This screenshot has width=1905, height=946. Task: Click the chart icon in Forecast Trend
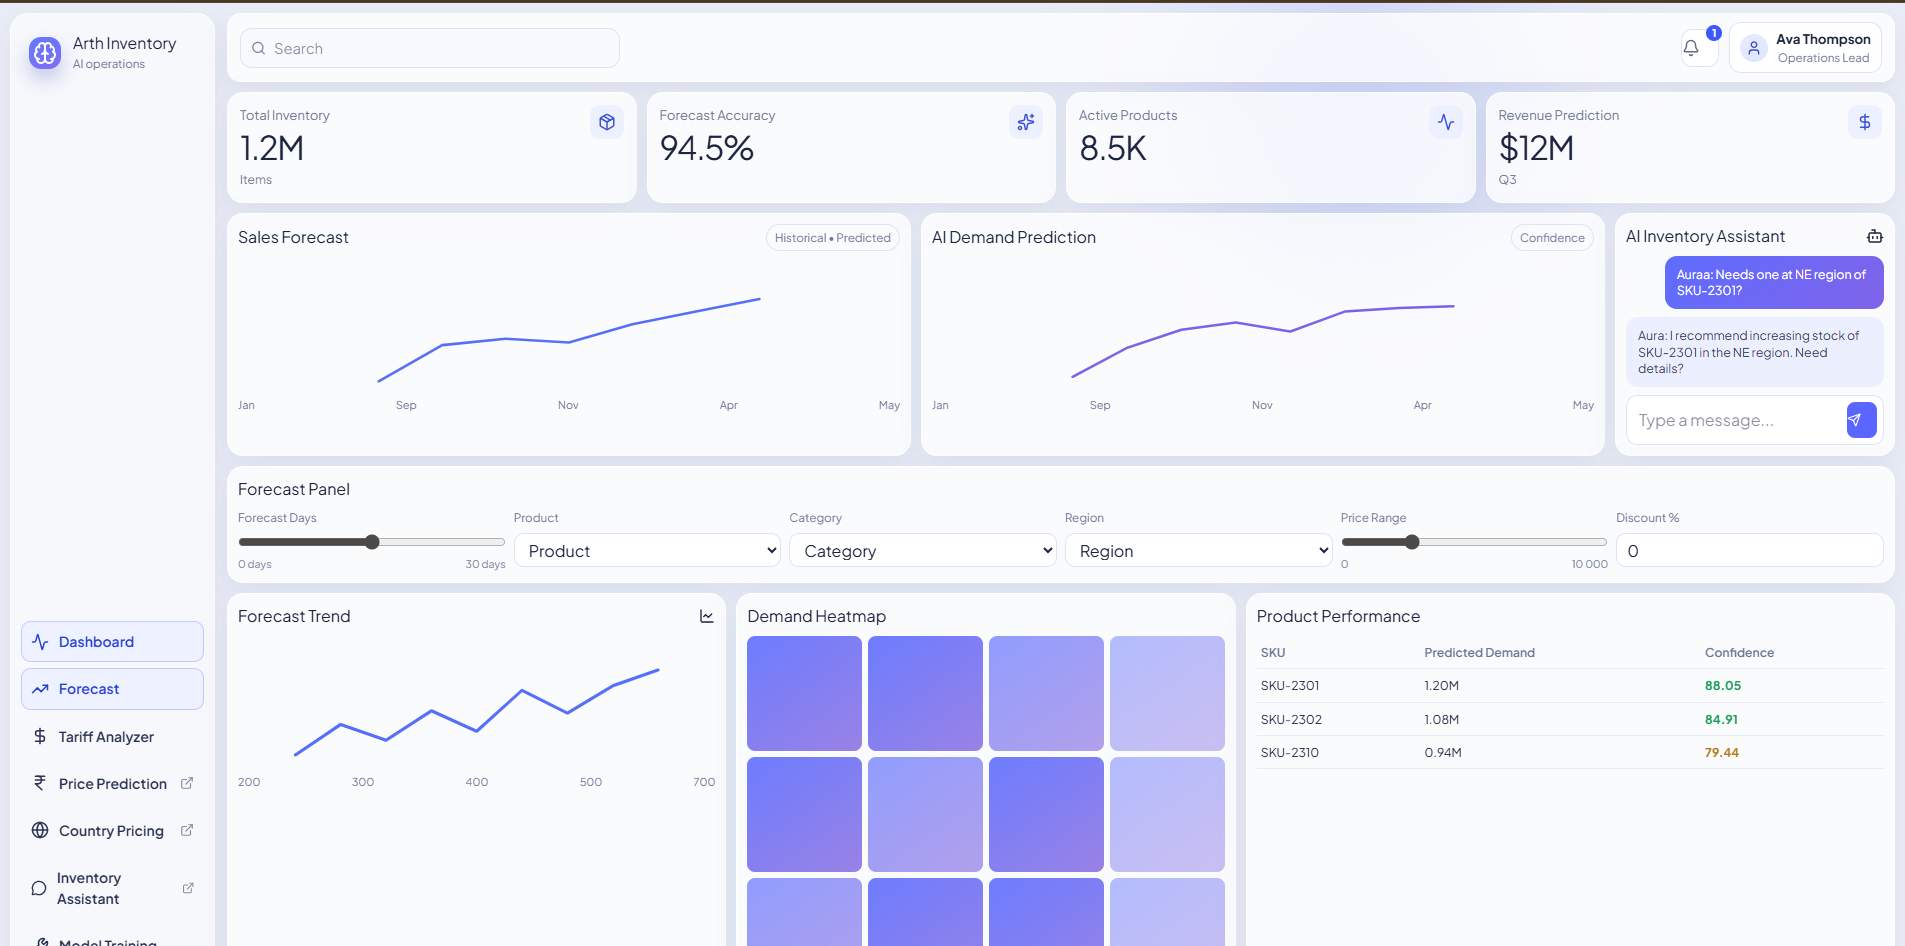coord(706,617)
